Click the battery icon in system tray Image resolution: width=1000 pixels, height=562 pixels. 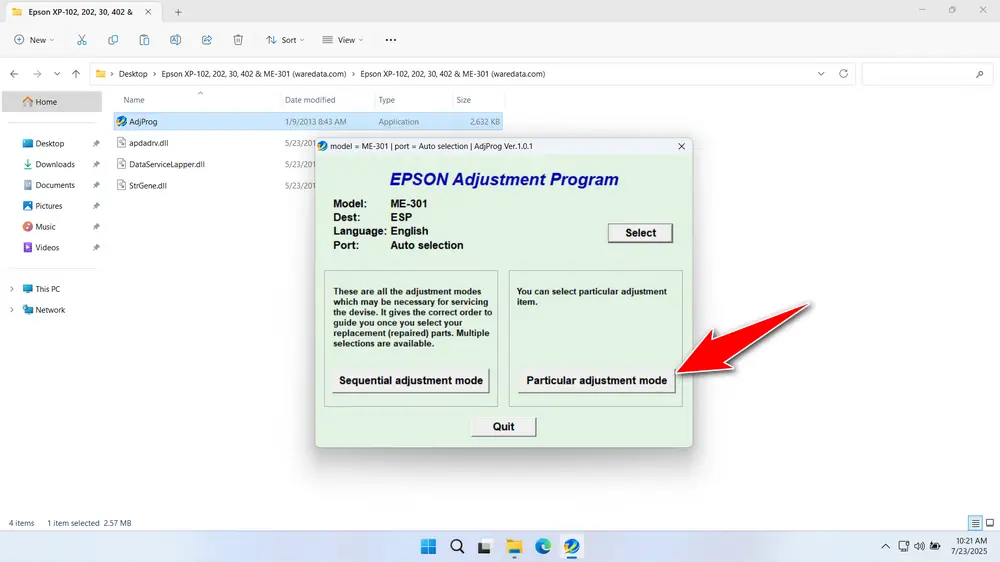point(935,547)
